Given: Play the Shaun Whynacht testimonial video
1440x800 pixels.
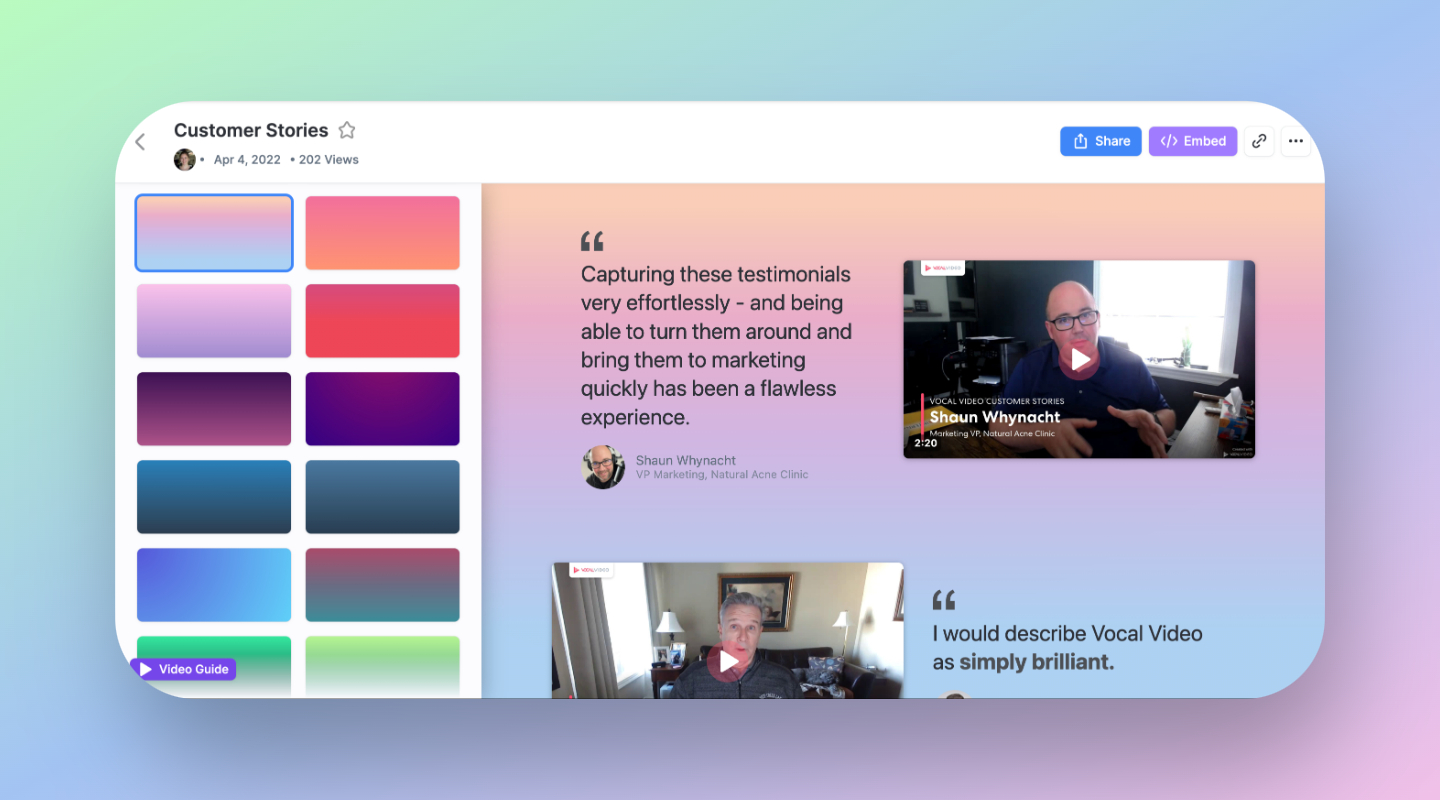Looking at the screenshot, I should click(1079, 359).
